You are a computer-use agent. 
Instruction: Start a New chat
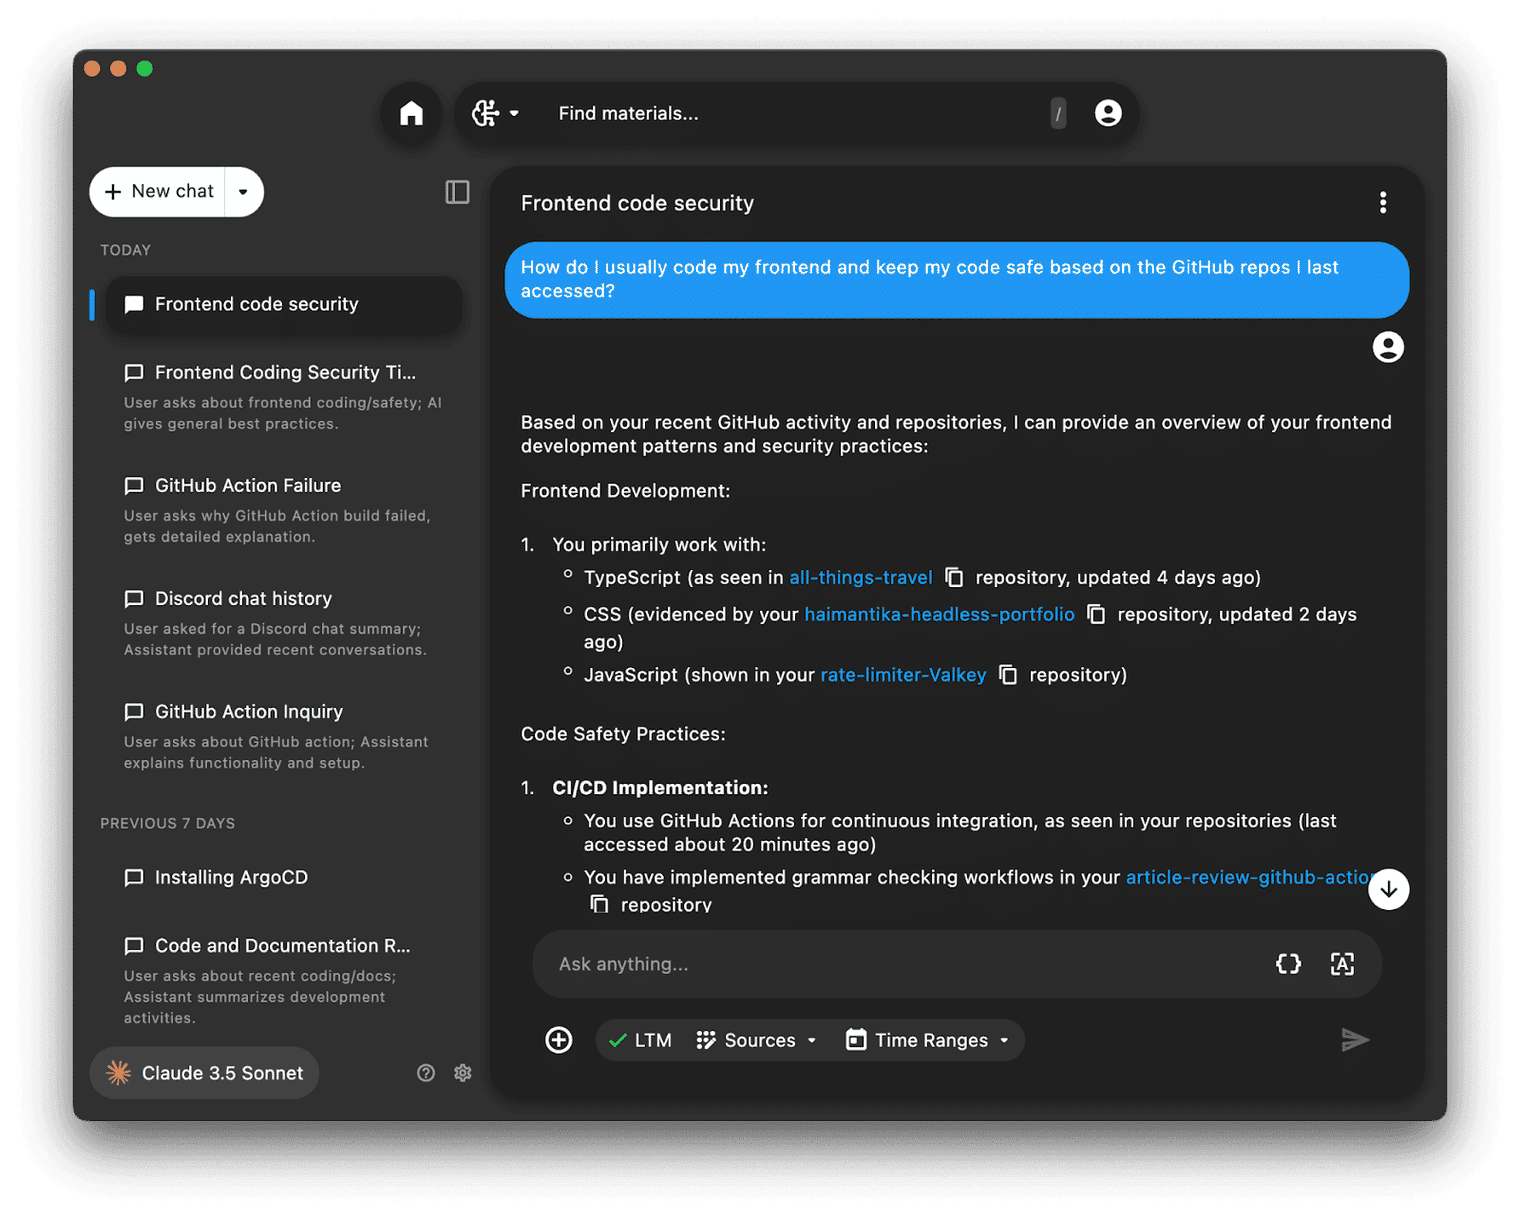pos(160,192)
